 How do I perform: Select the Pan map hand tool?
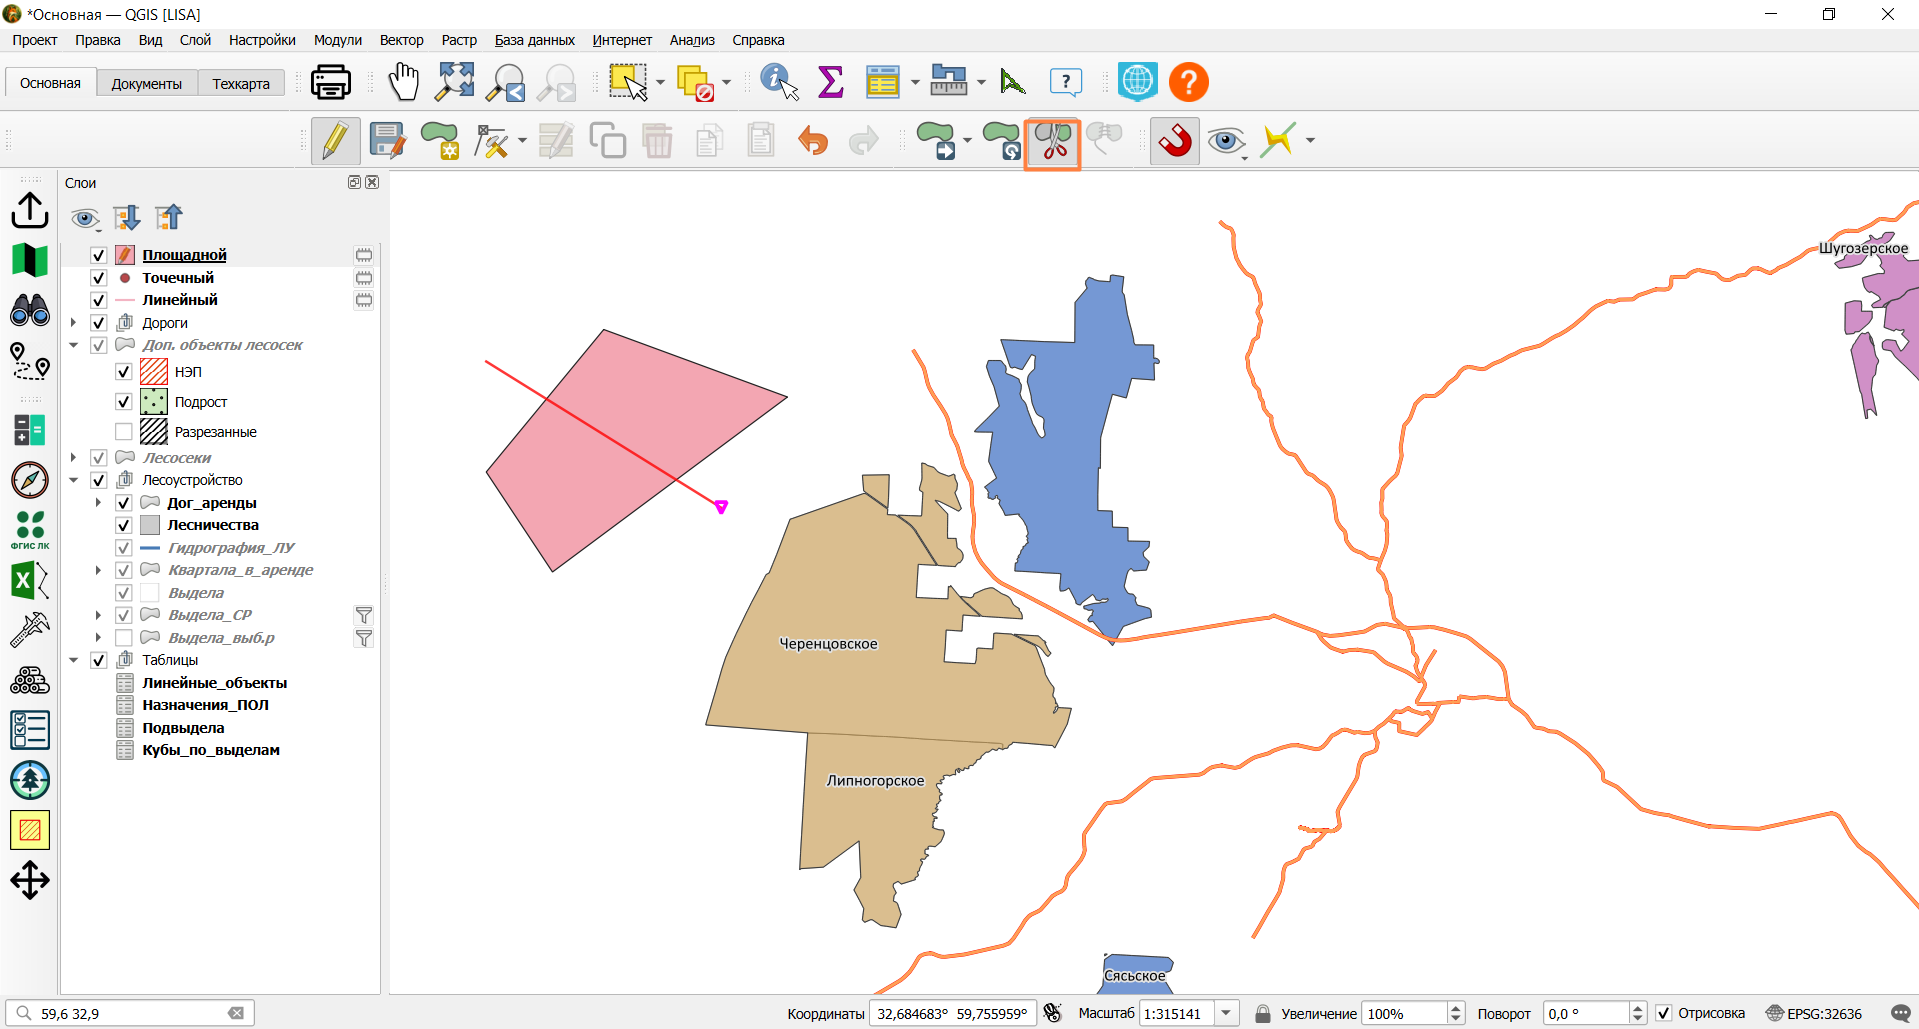click(404, 82)
